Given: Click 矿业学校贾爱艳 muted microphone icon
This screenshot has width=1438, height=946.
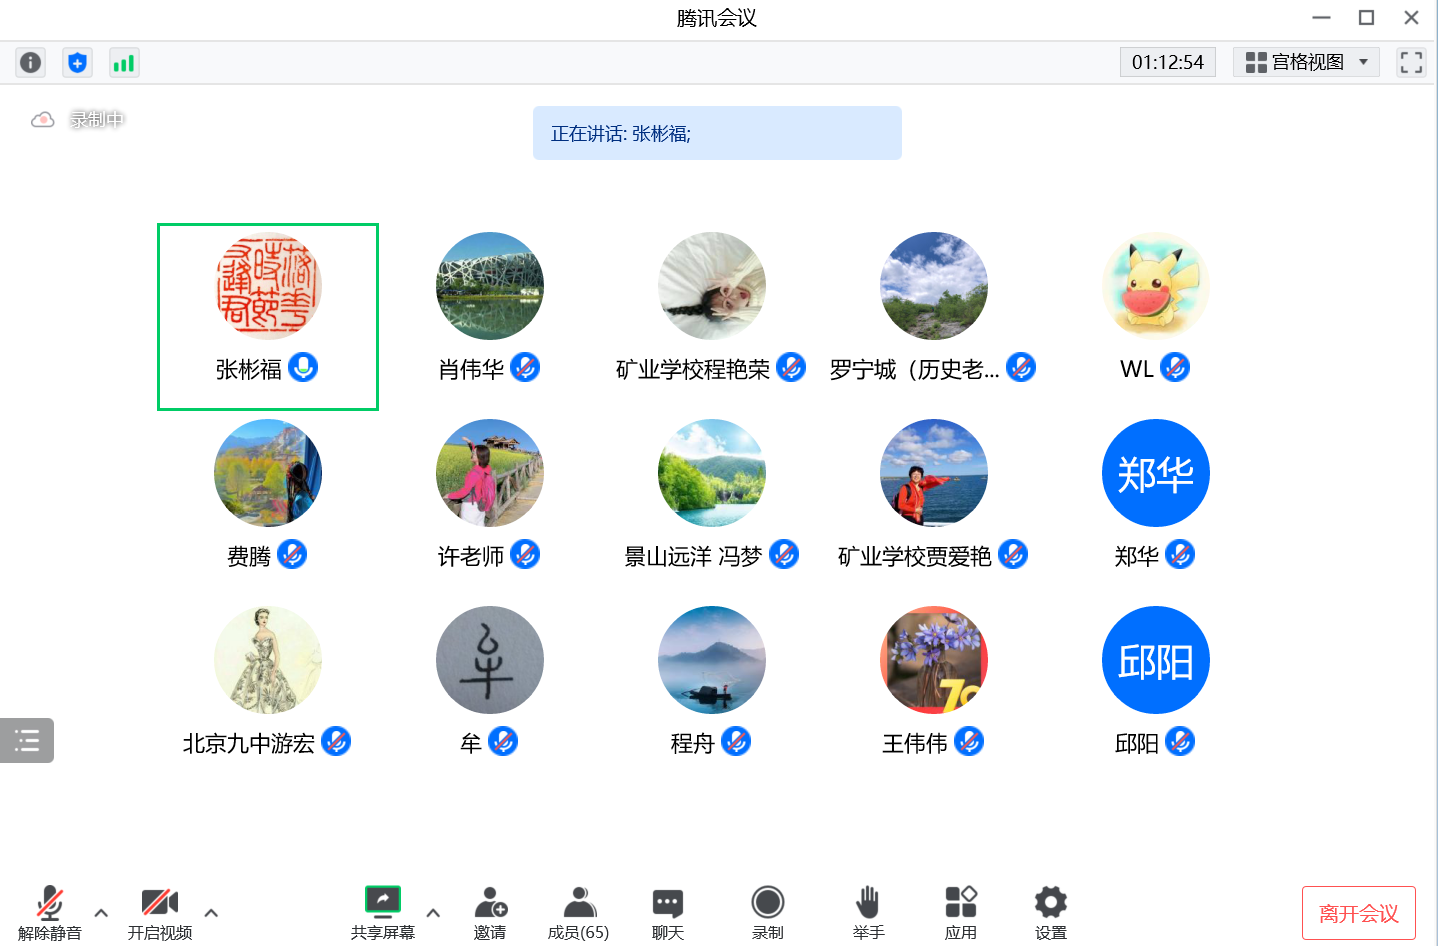Looking at the screenshot, I should (x=1013, y=554).
